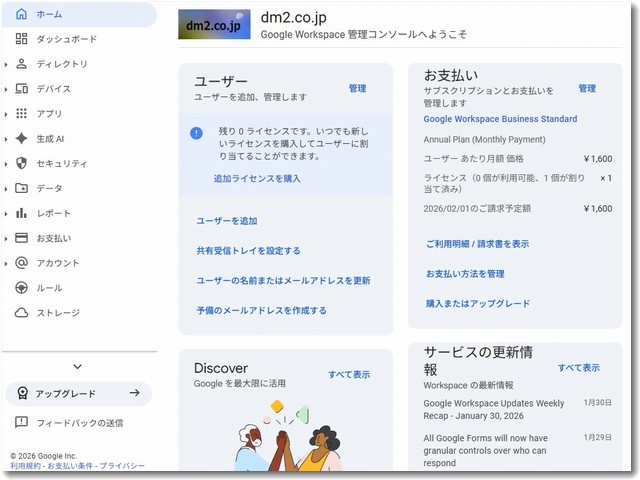Viewport: 640px width, 480px height.
Task: Collapse sidebar menu with chevron down
Action: 78,367
